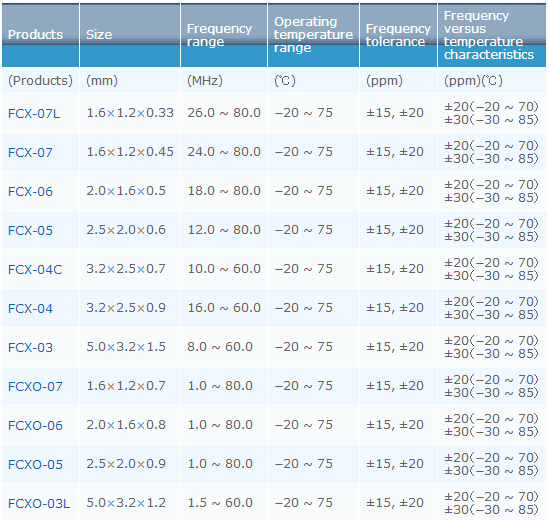This screenshot has width=549, height=520.
Task: Click the Products column header
Action: click(40, 35)
